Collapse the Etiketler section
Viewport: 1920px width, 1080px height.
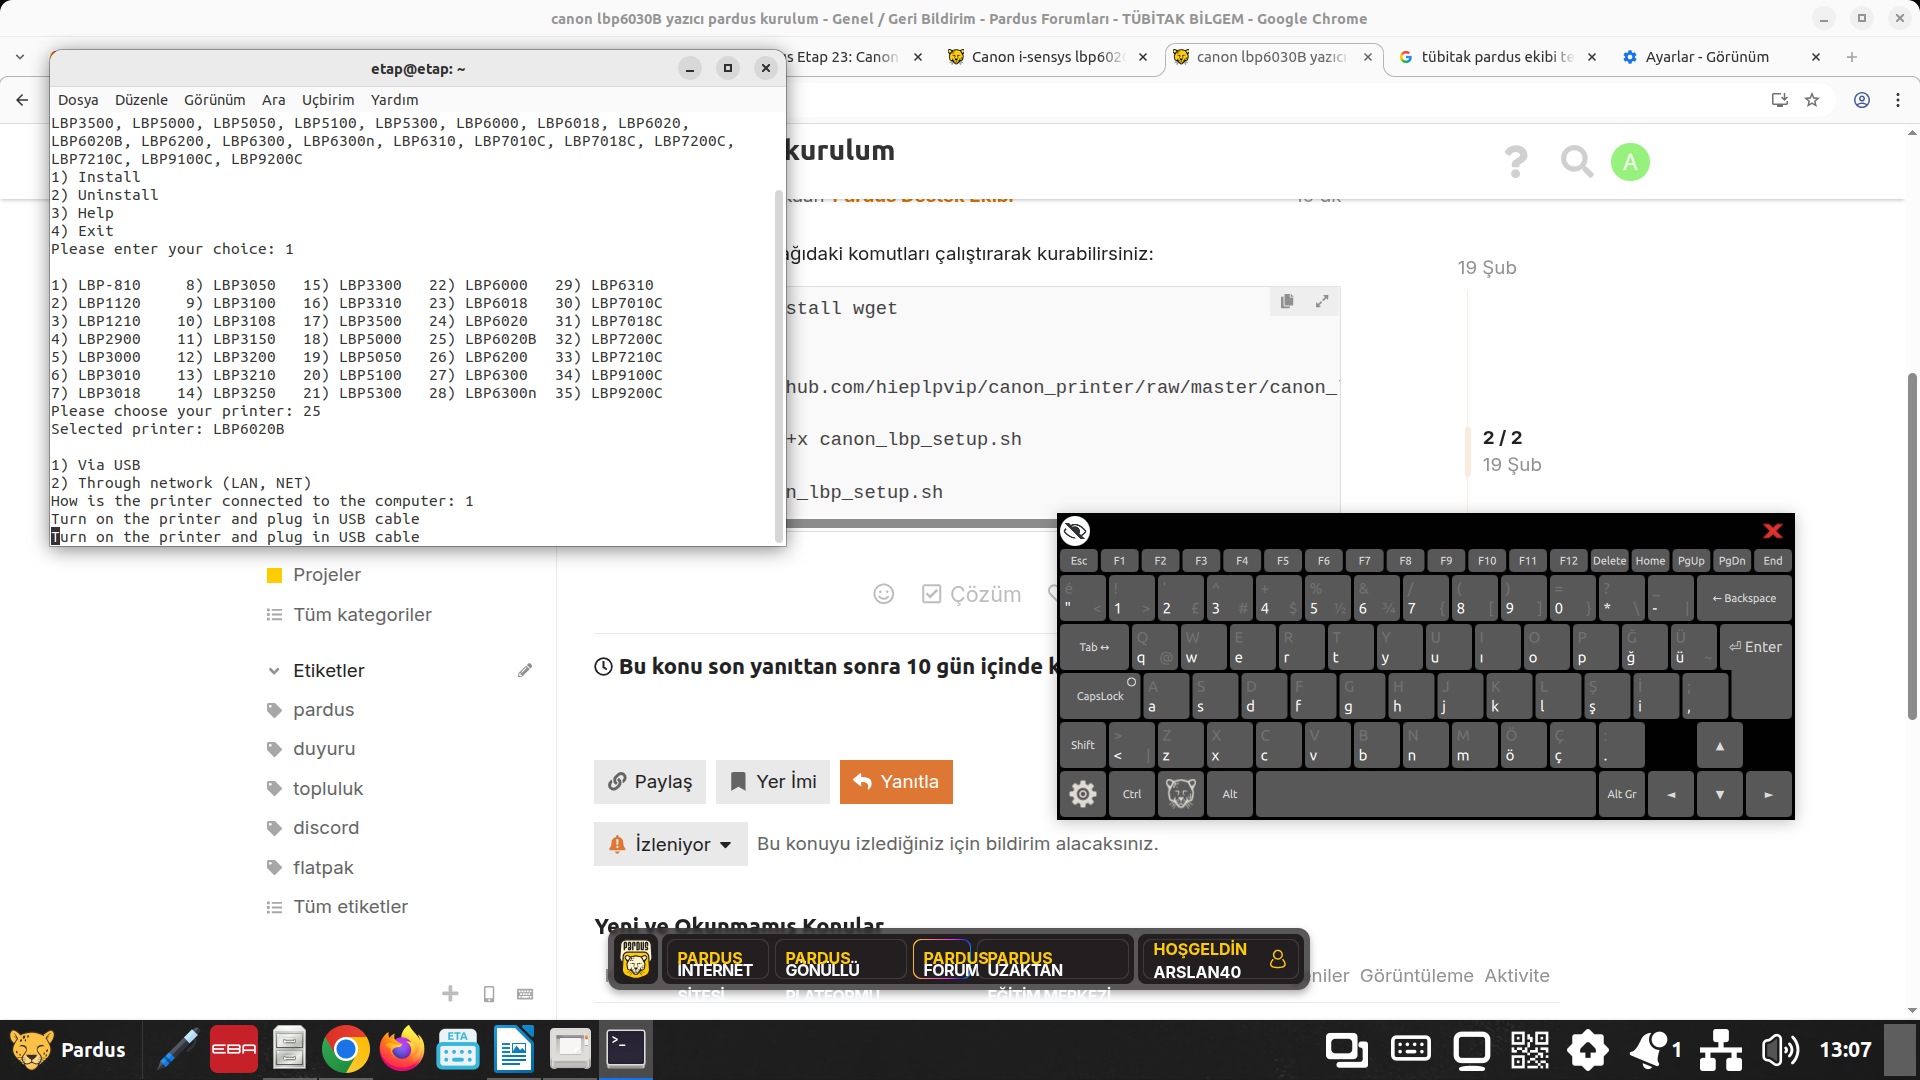[274, 671]
